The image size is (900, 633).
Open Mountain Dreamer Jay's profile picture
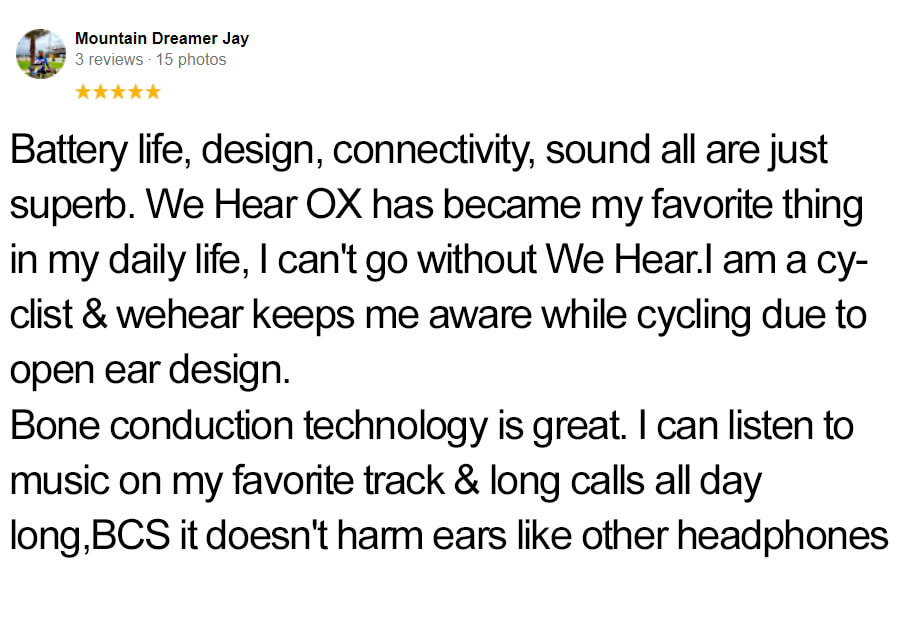(41, 54)
